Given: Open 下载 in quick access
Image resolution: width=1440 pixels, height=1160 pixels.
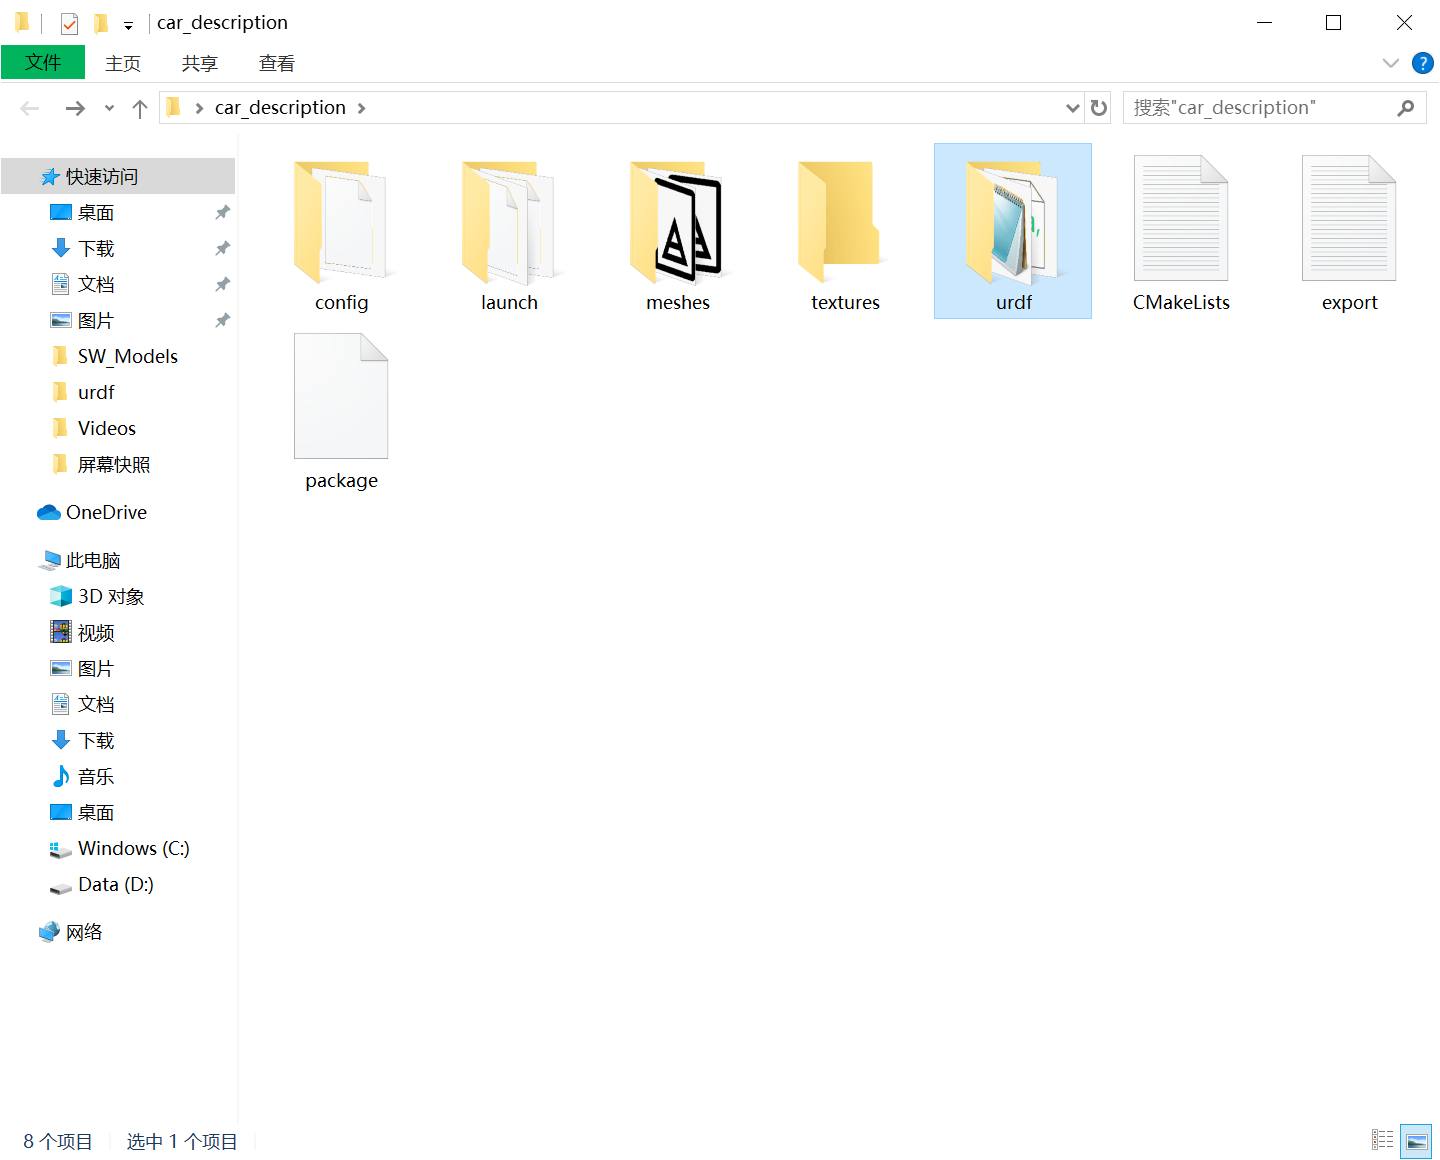Looking at the screenshot, I should click(83, 248).
